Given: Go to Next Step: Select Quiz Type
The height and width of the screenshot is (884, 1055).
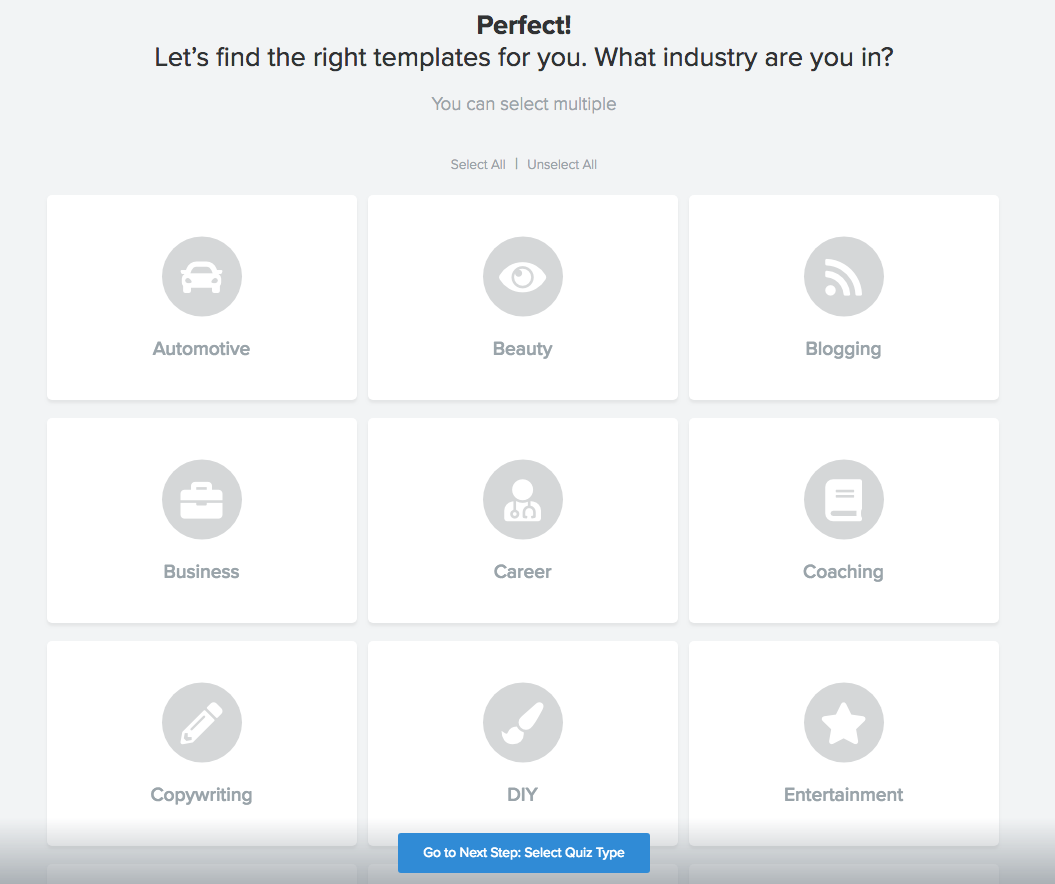Looking at the screenshot, I should pos(523,852).
